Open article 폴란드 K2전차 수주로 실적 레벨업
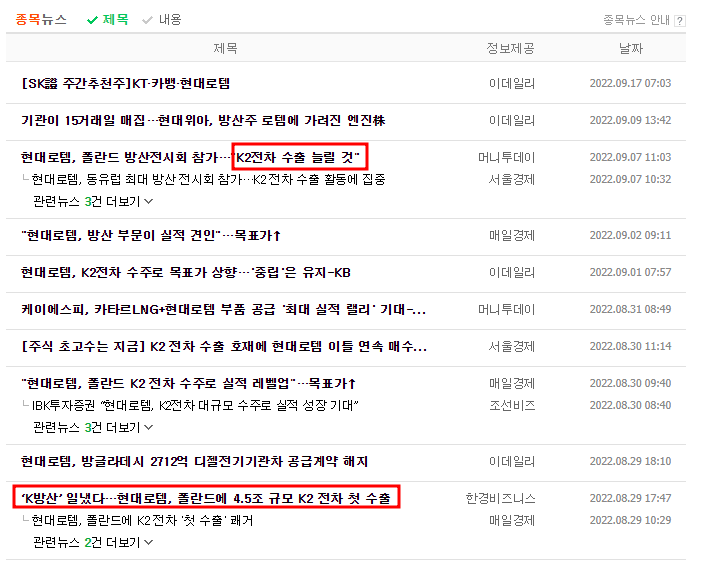 pyautogui.click(x=189, y=383)
